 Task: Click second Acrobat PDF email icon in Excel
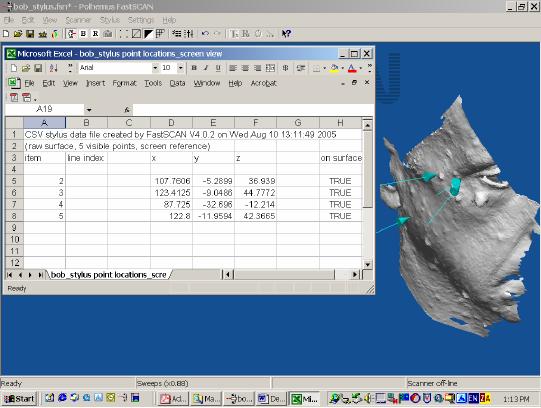click(27, 97)
